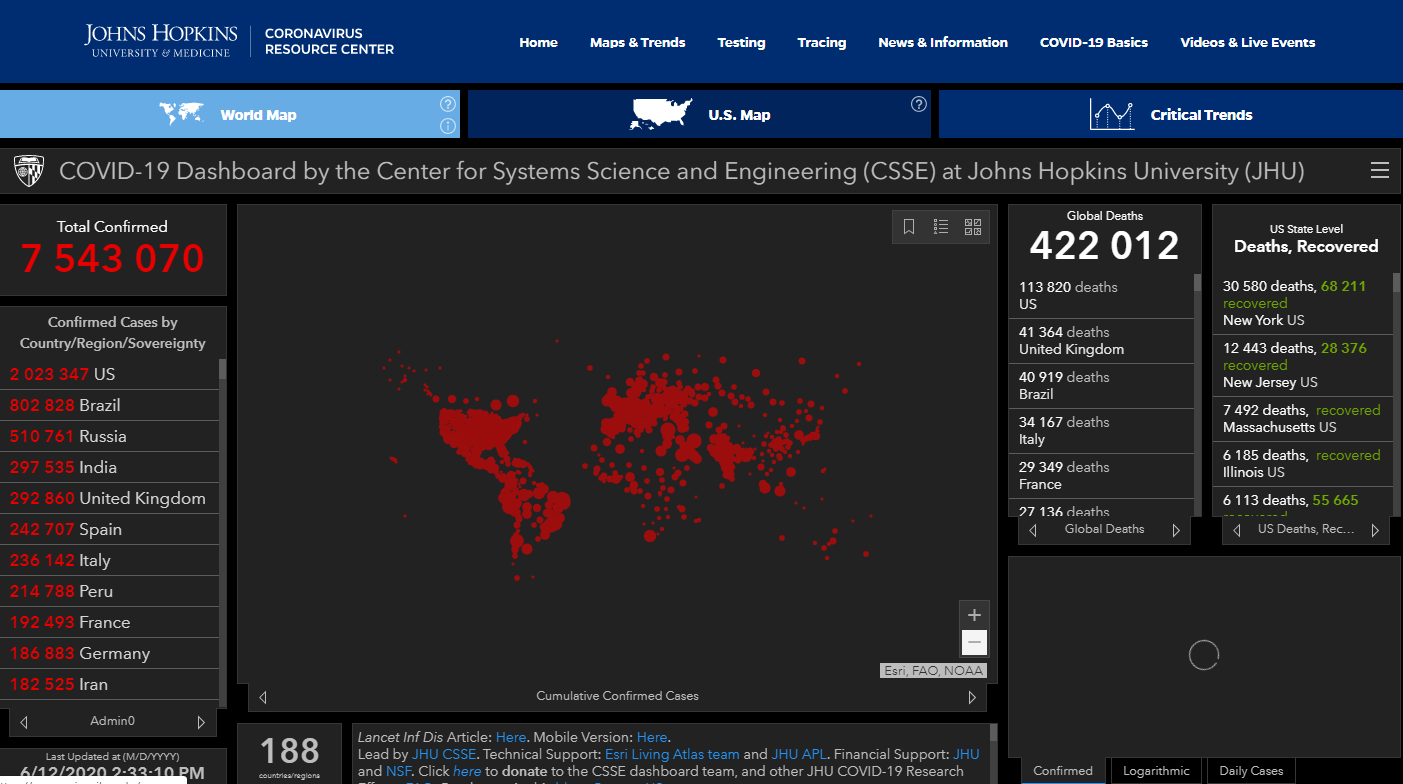Select the Confirmed chart tab
The height and width of the screenshot is (784, 1403).
point(1063,771)
